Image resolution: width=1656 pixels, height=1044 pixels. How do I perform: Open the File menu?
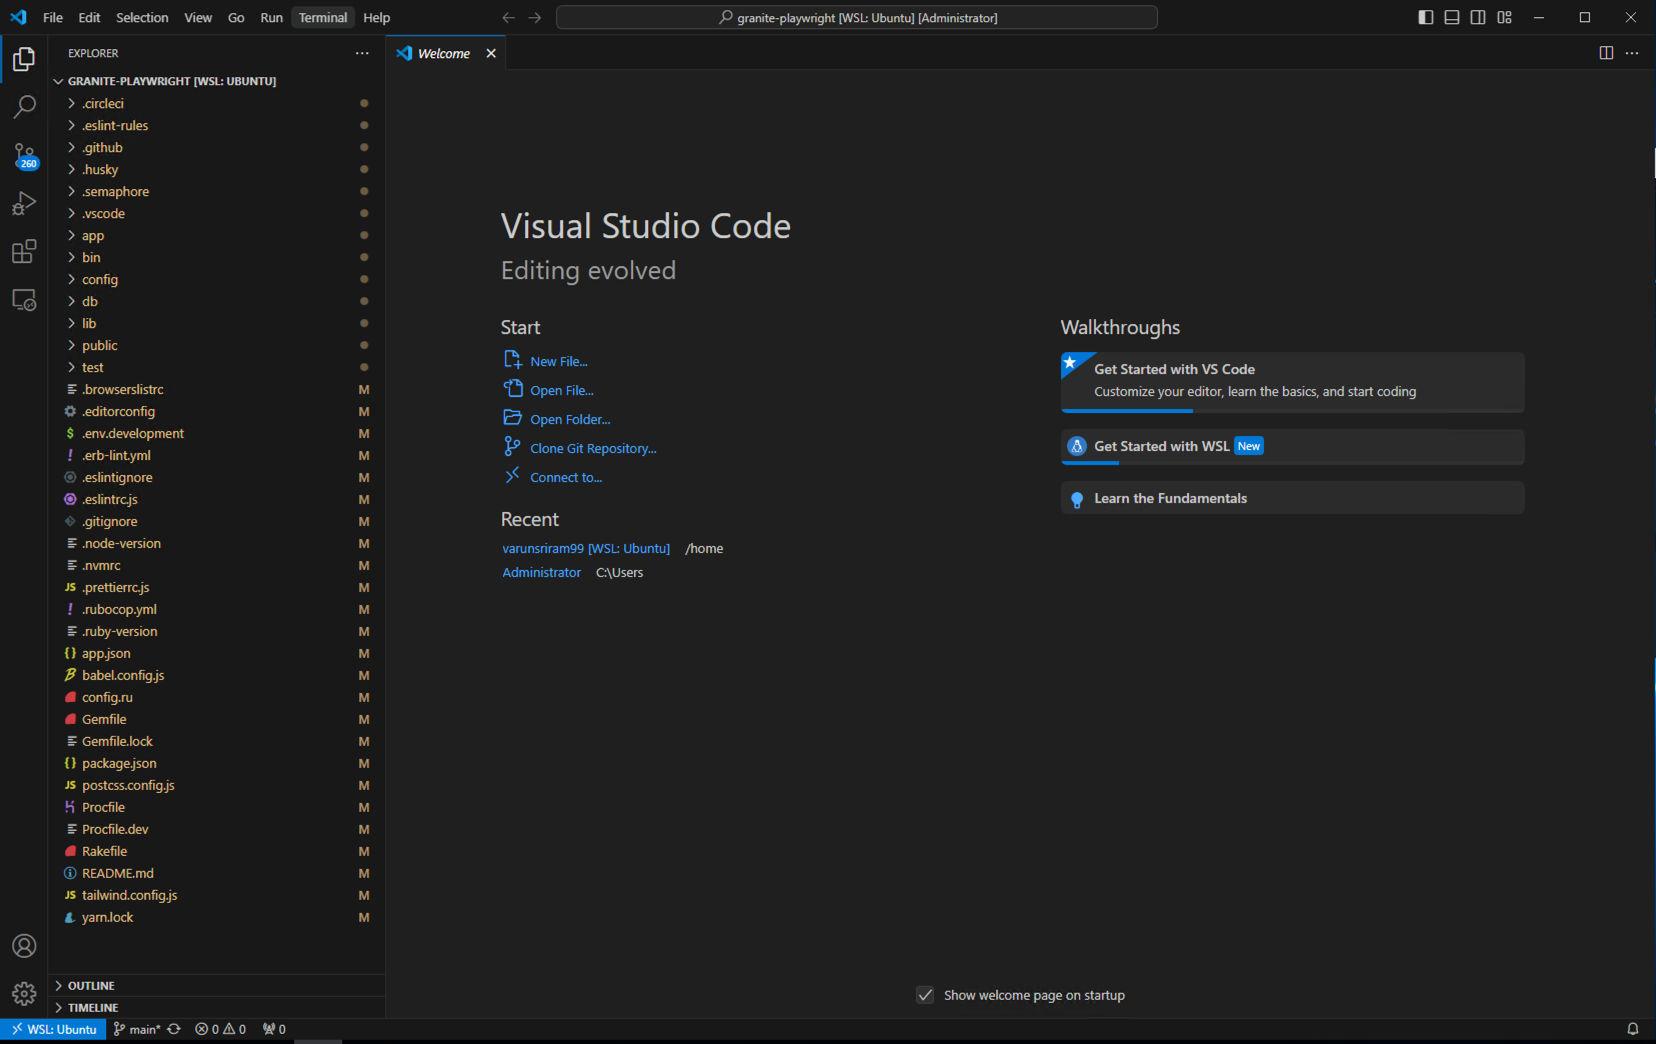pyautogui.click(x=53, y=17)
